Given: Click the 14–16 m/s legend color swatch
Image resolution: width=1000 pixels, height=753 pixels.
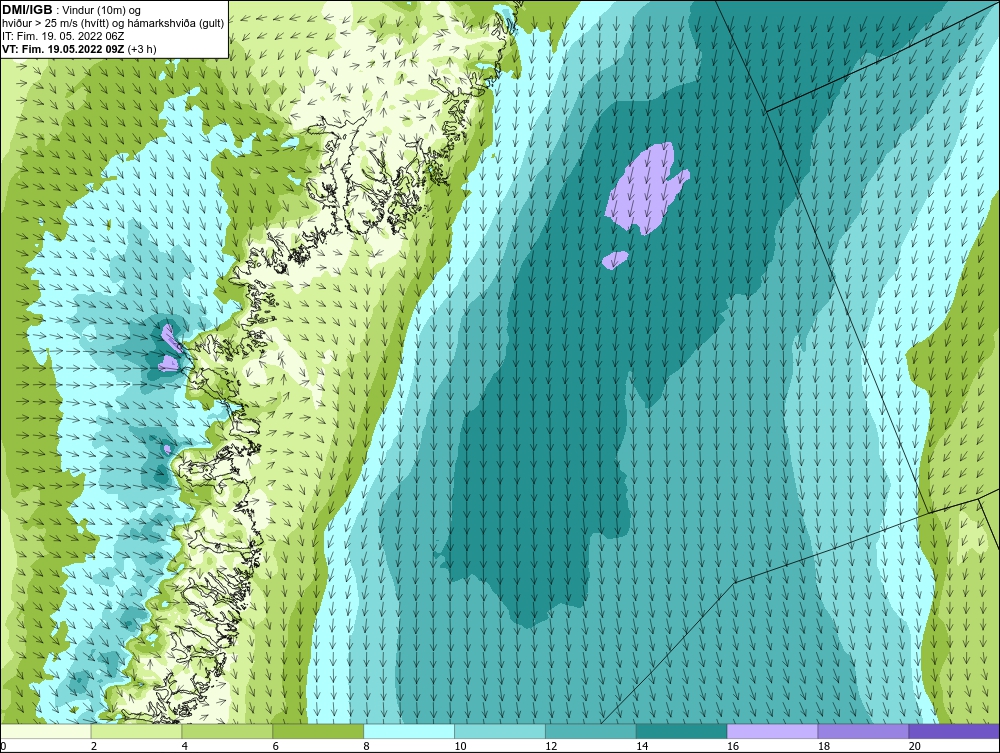Looking at the screenshot, I should (x=682, y=731).
